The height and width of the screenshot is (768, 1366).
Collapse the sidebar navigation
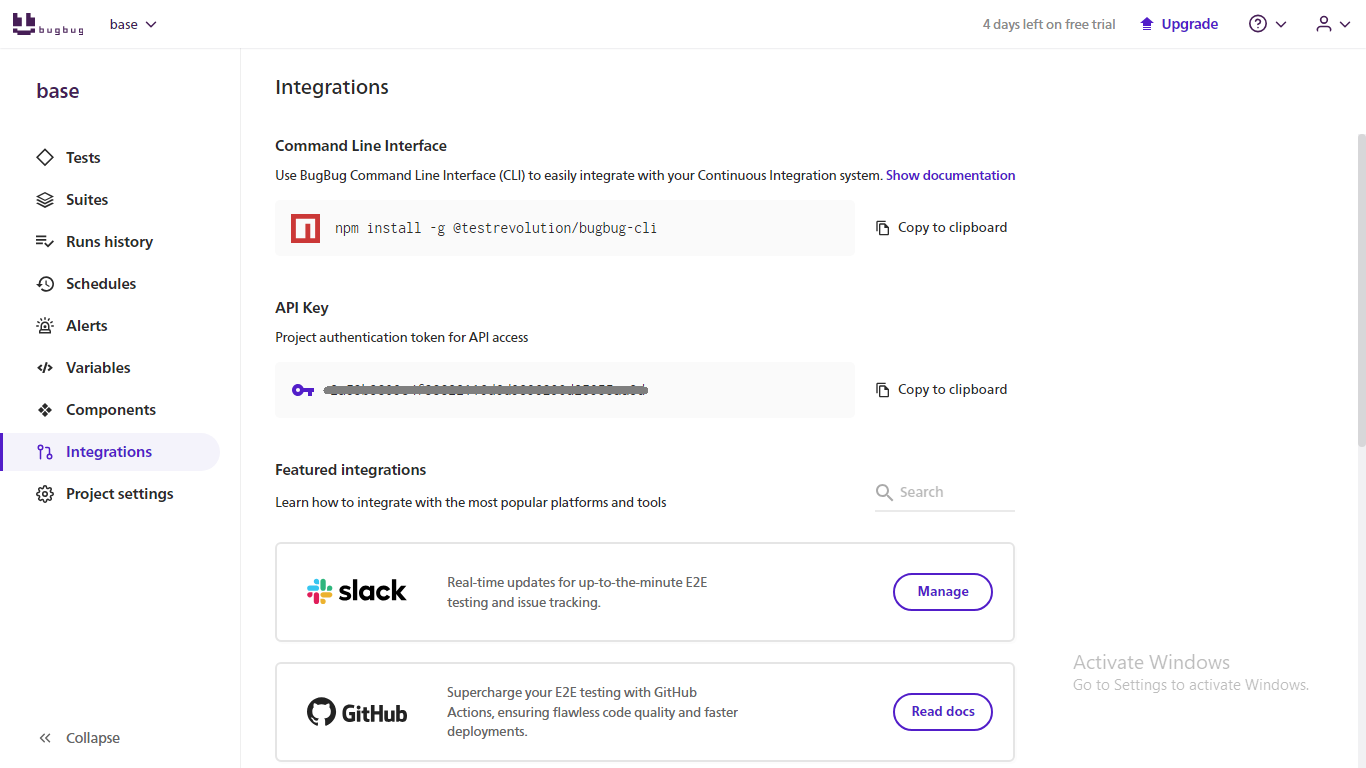tap(80, 738)
